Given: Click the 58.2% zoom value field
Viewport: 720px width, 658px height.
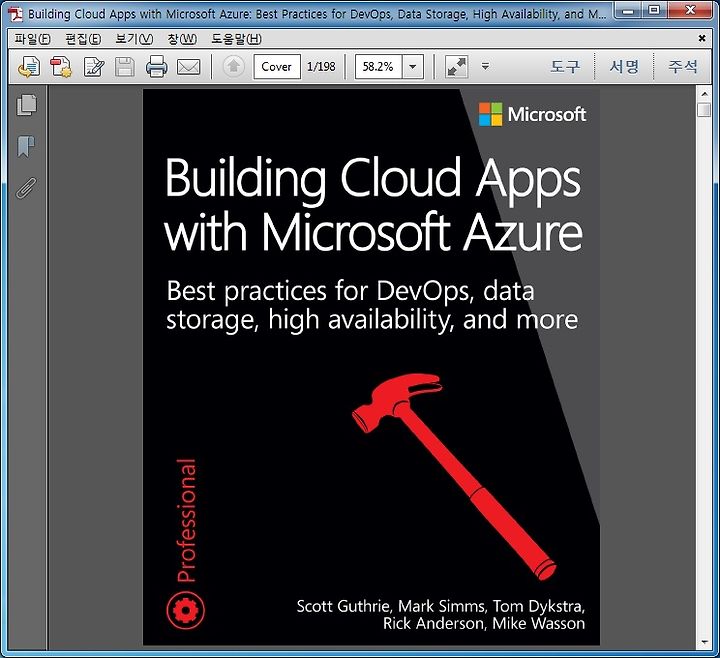Looking at the screenshot, I should [x=378, y=67].
